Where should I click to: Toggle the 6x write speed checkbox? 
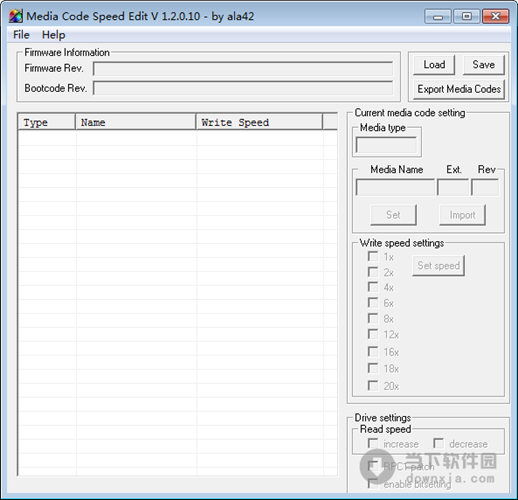point(373,303)
